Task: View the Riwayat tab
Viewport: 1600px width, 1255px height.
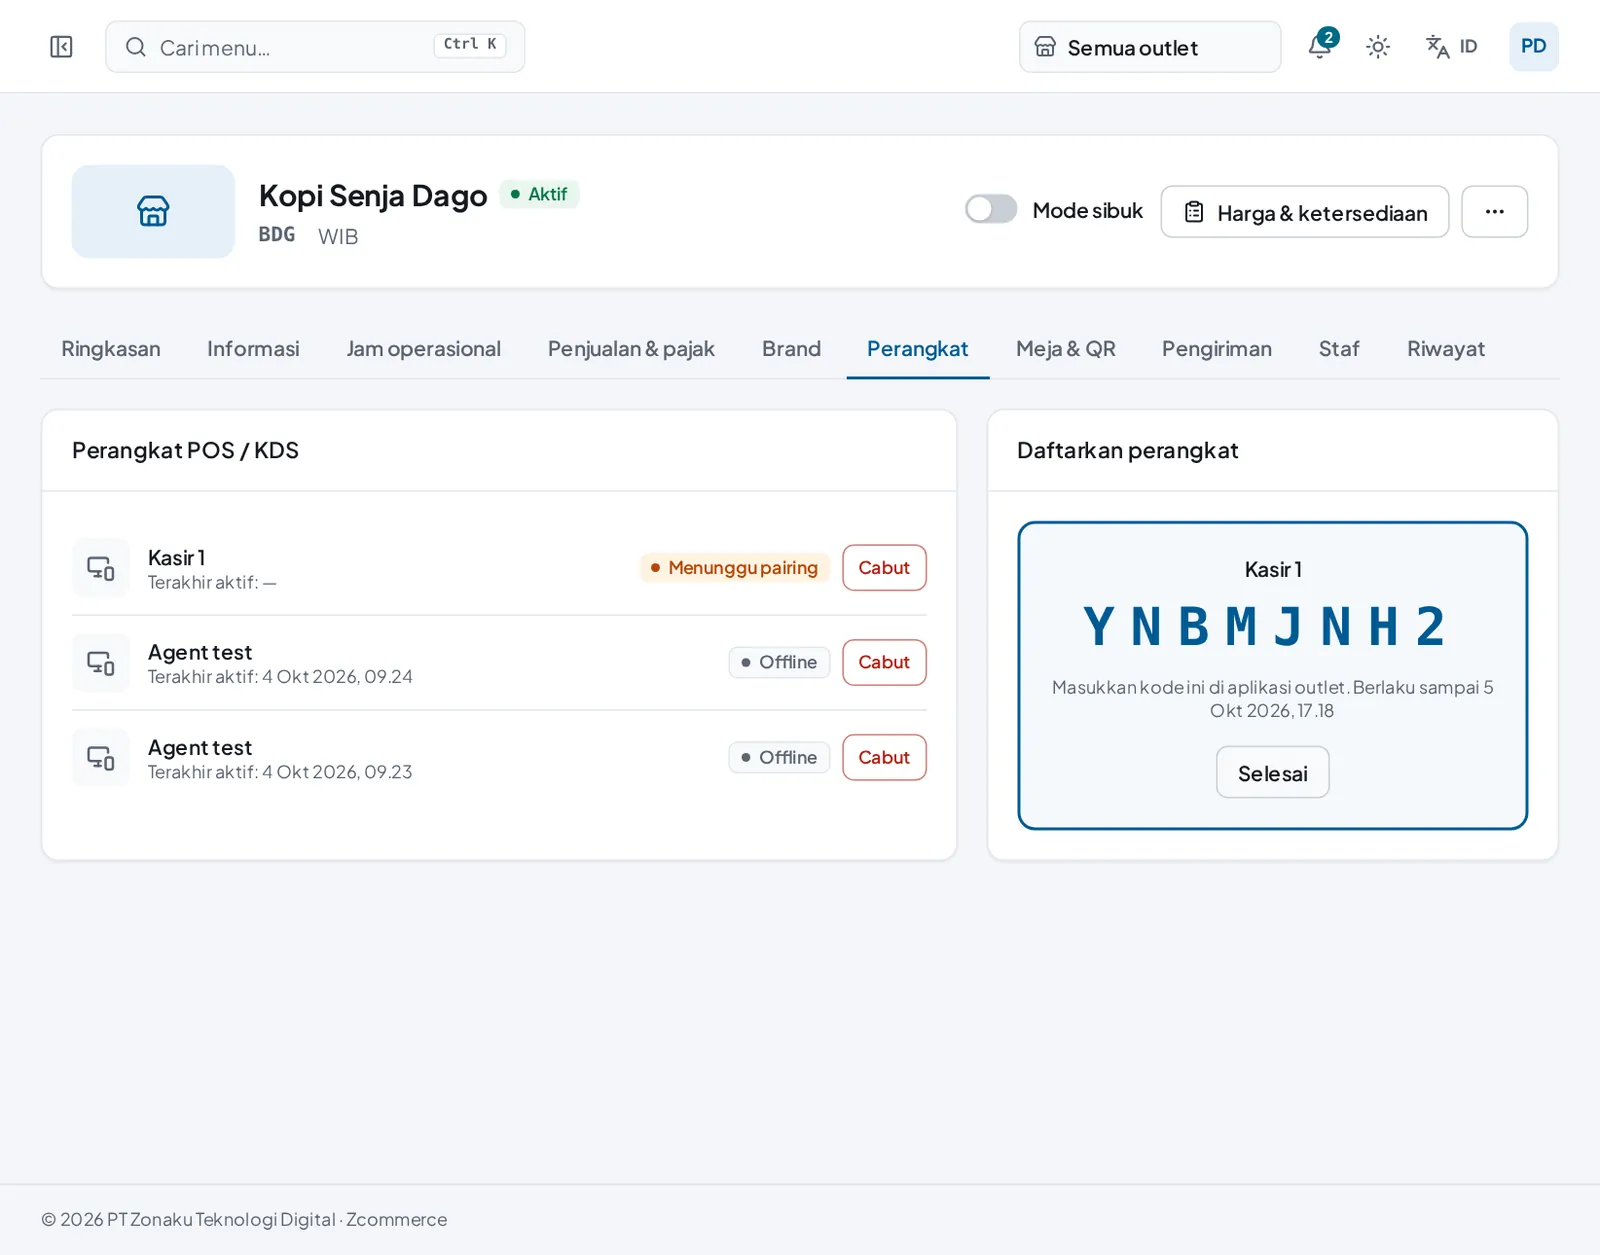Action: click(1446, 349)
